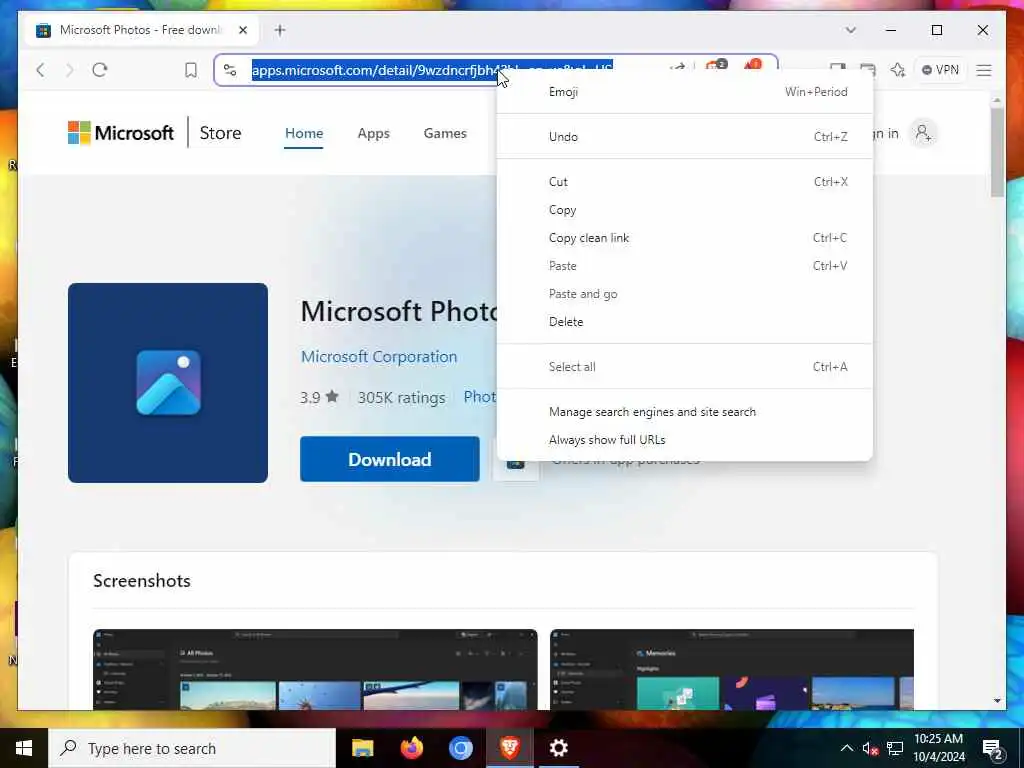Go to the Home tab in Store
The width and height of the screenshot is (1024, 768).
coord(304,133)
